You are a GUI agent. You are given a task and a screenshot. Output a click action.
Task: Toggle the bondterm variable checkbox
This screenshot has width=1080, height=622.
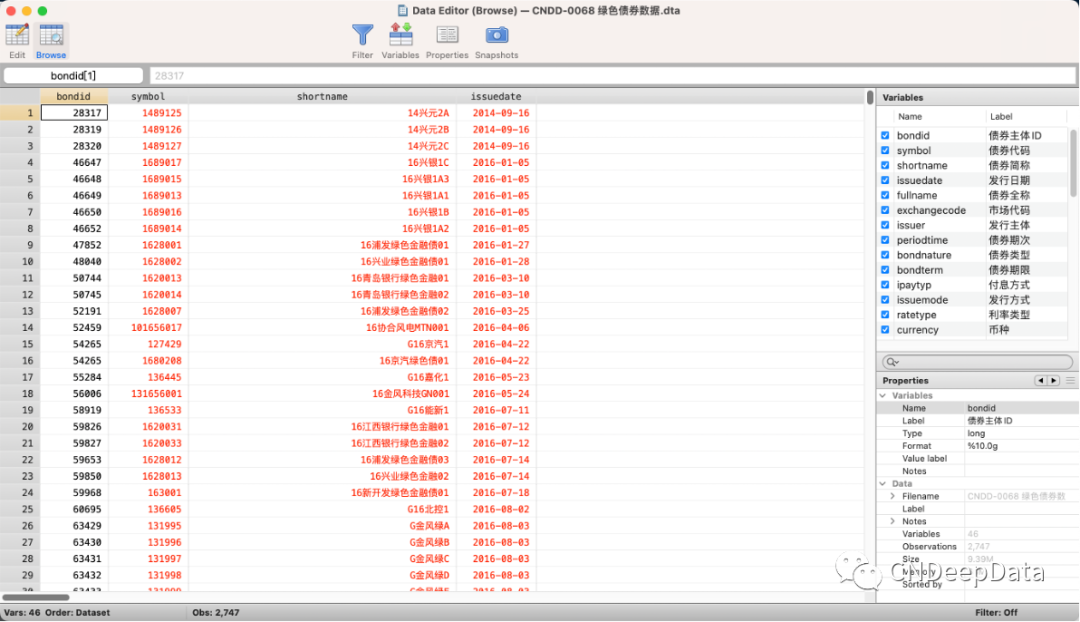(x=885, y=270)
